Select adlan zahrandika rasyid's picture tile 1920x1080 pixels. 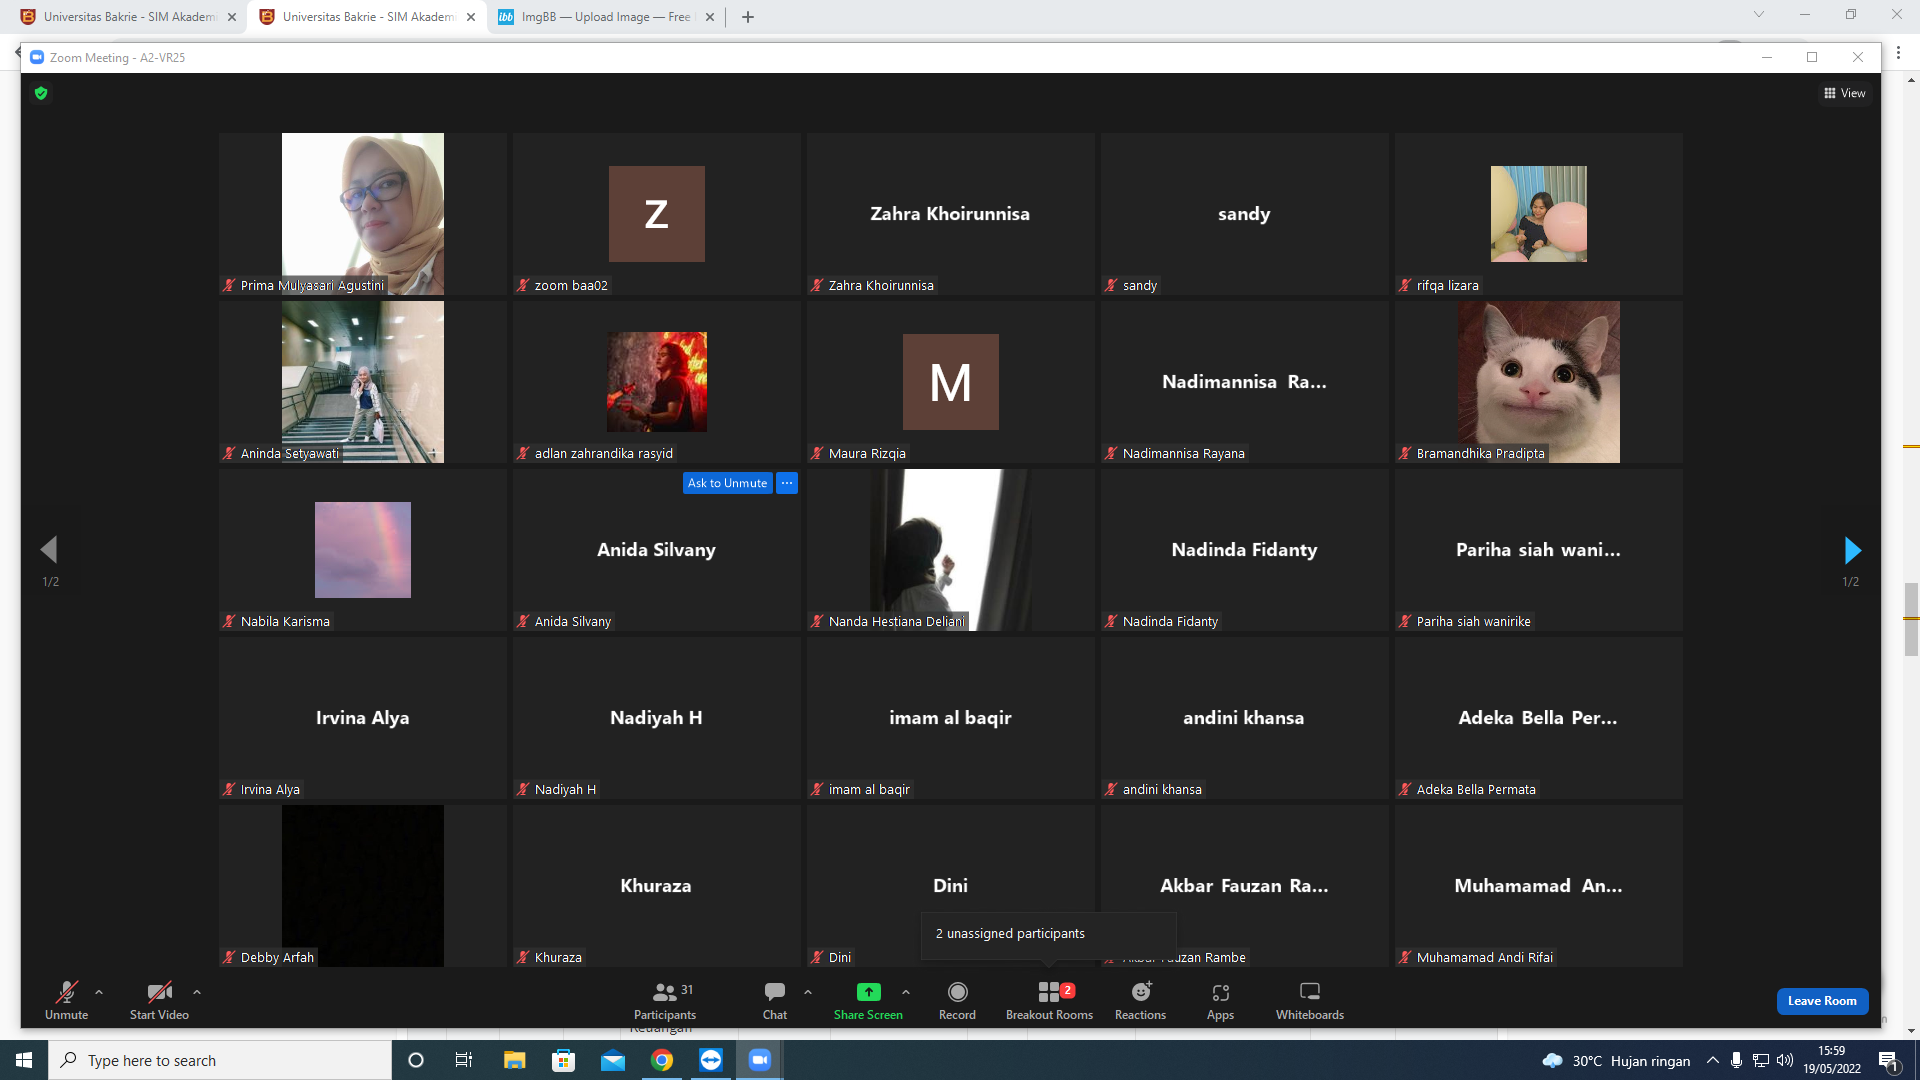657,382
